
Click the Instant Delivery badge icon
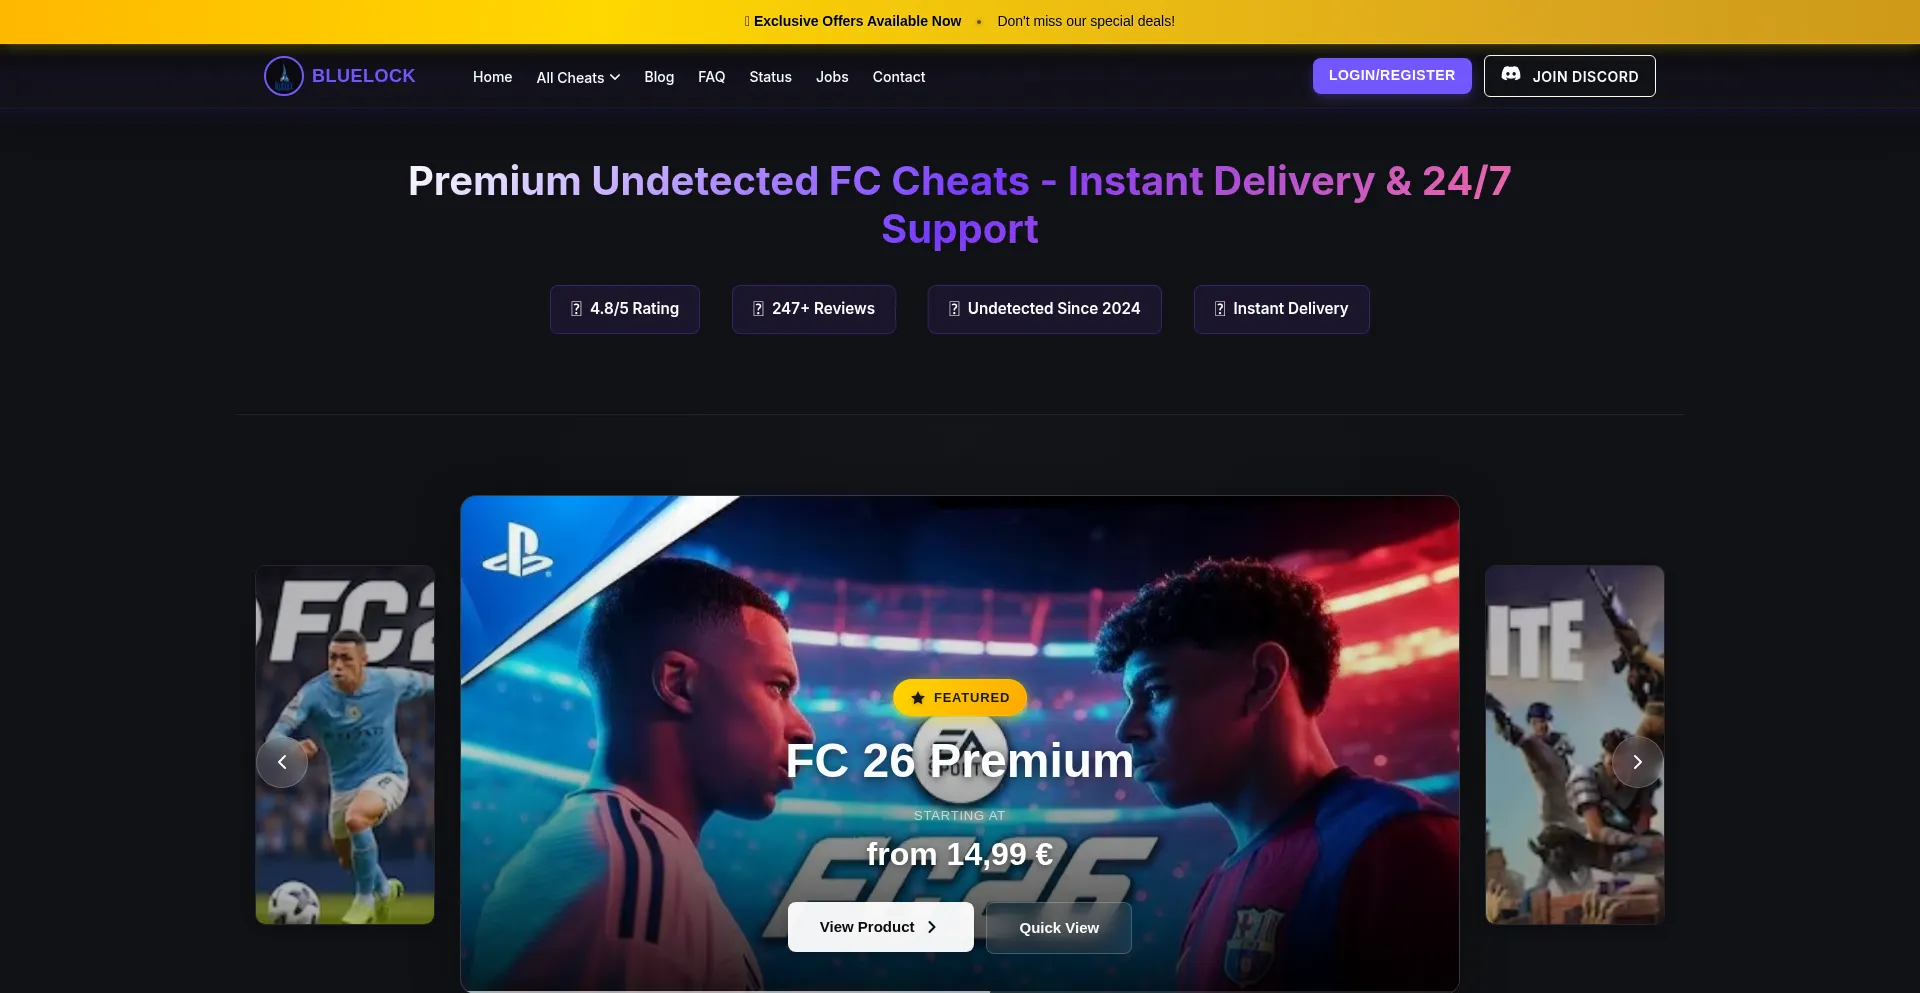pos(1220,309)
